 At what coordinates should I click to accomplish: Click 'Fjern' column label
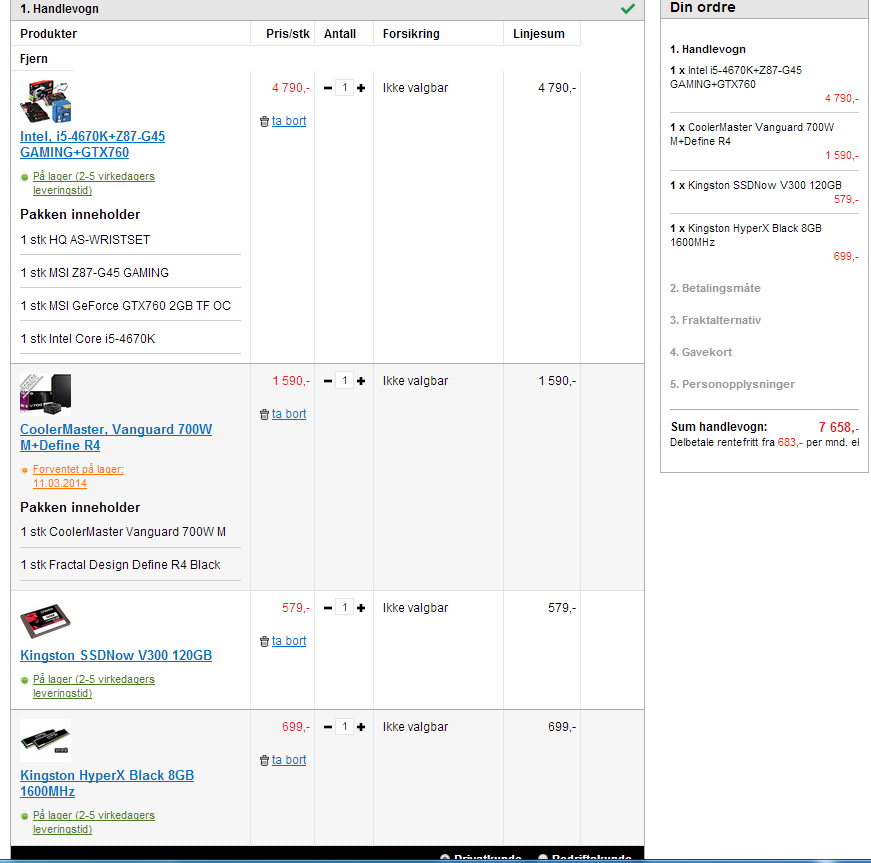[x=34, y=59]
